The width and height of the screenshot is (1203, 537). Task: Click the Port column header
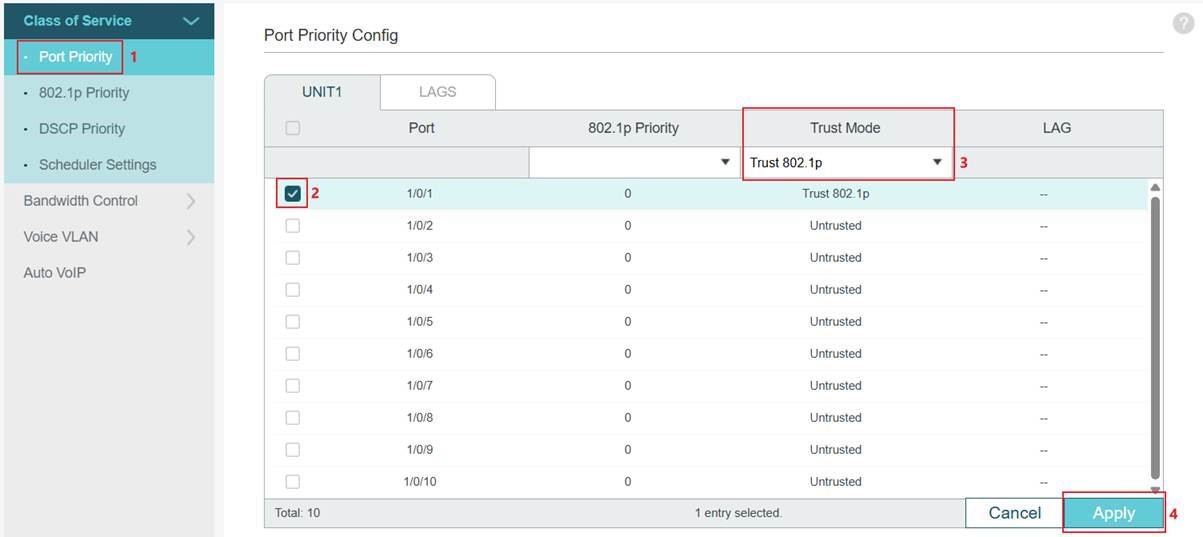tap(421, 128)
